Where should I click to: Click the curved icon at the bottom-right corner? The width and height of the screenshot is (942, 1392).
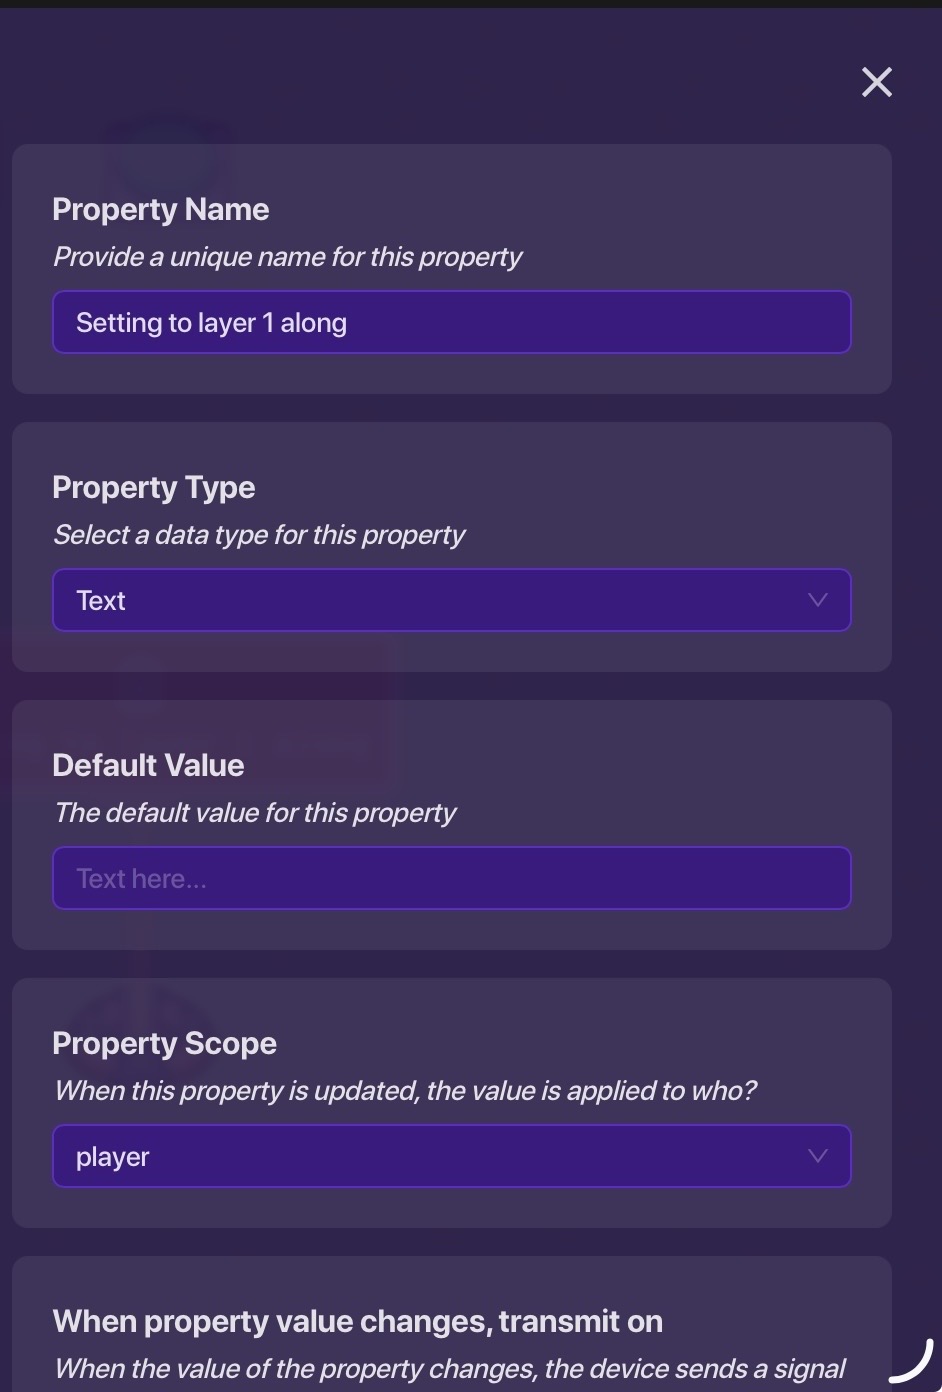(x=911, y=1362)
